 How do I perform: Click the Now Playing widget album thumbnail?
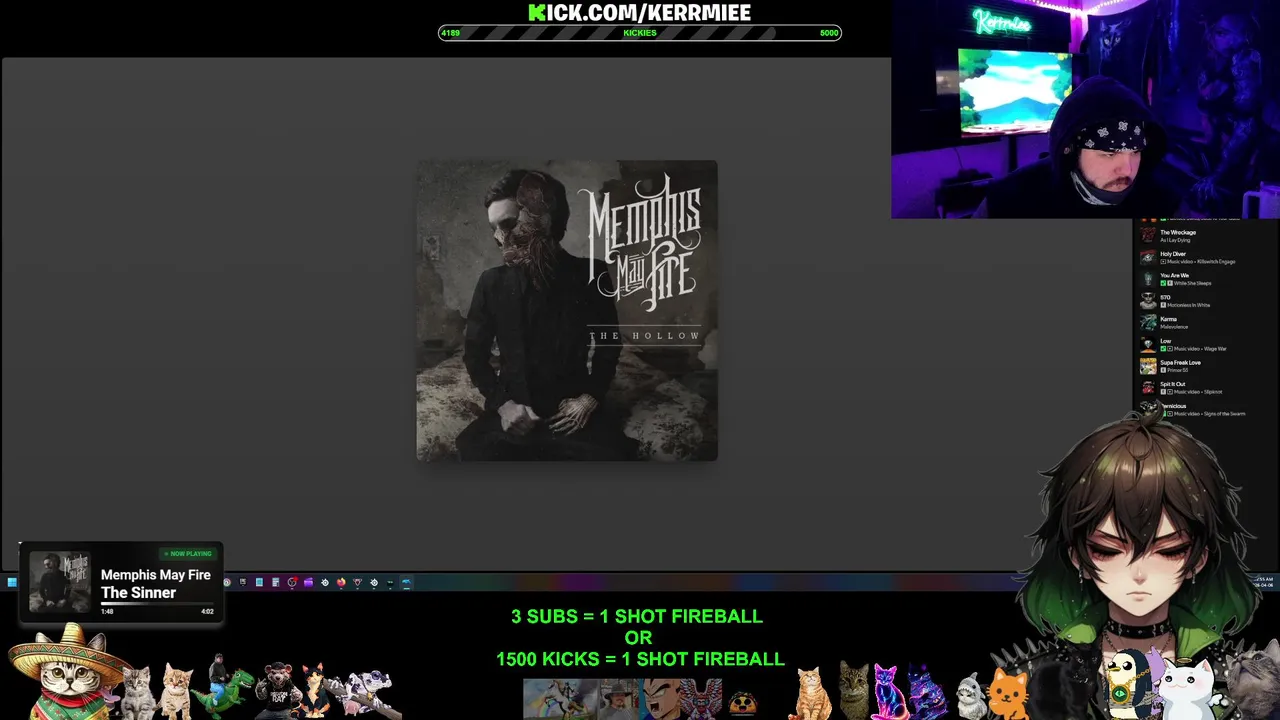59,582
